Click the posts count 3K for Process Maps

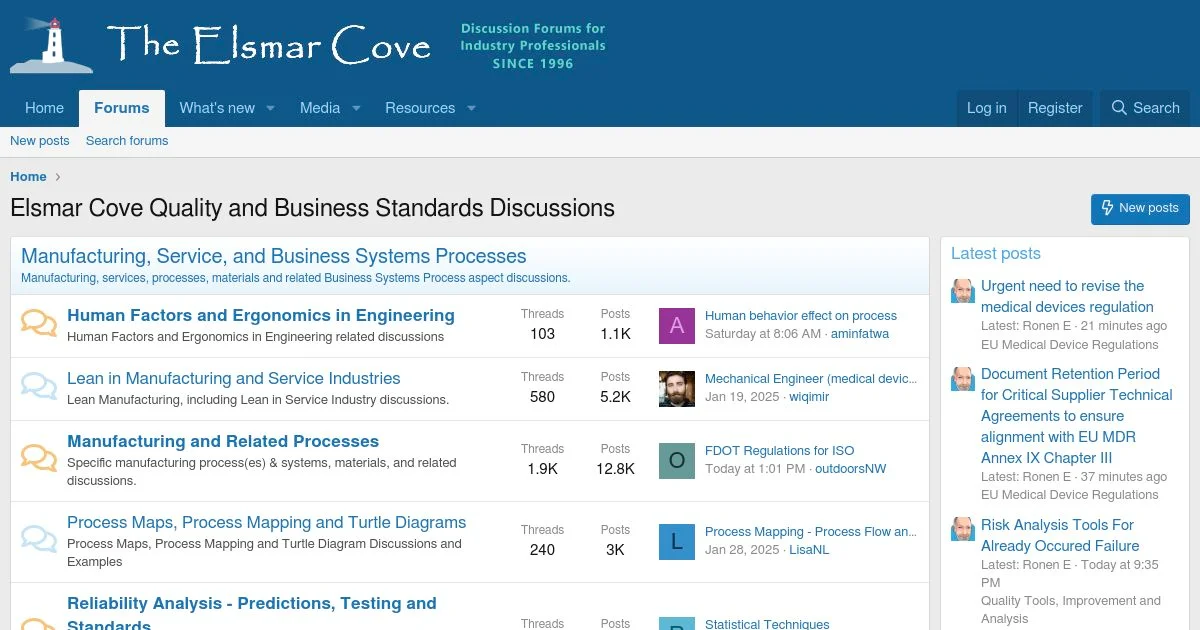click(x=615, y=550)
